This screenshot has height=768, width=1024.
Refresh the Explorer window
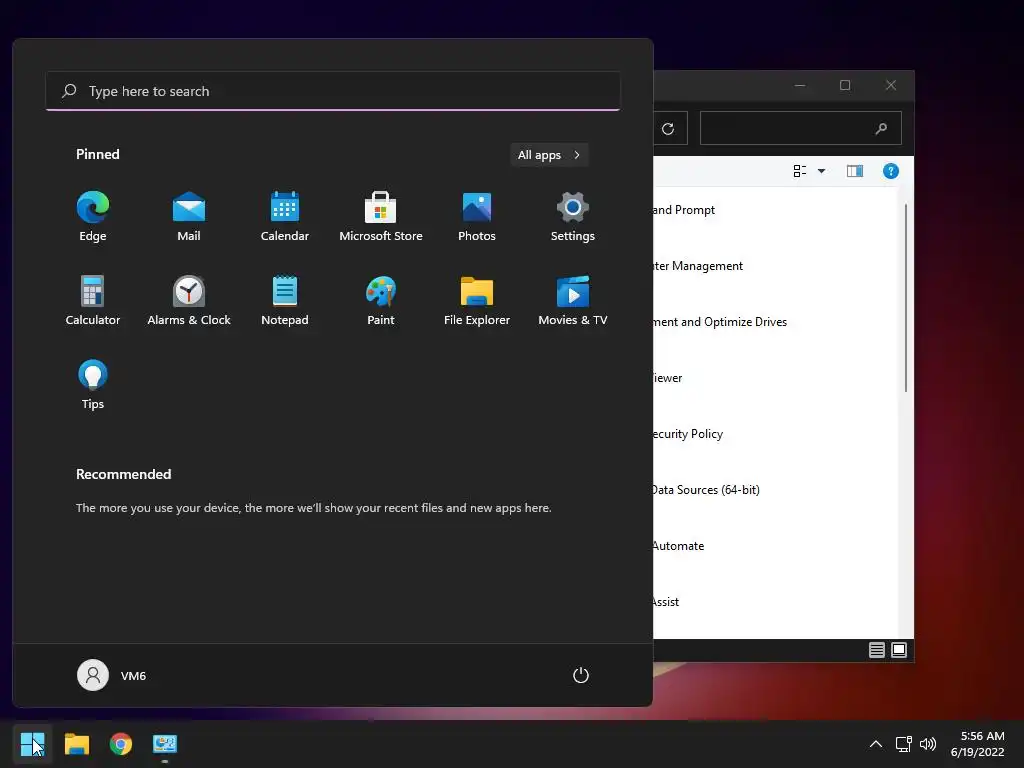coord(668,129)
